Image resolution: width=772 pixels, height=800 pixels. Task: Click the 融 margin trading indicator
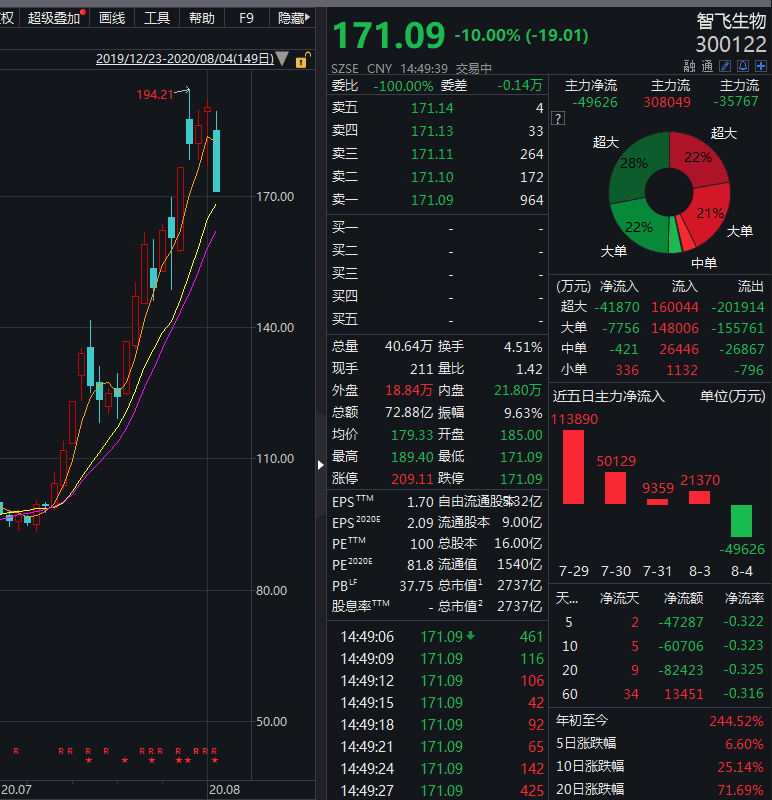[690, 67]
